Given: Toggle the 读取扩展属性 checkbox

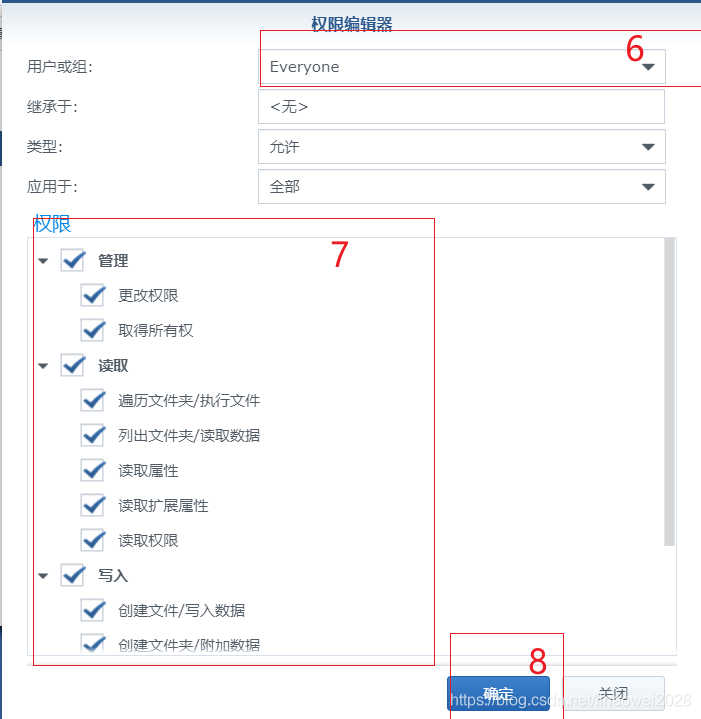Looking at the screenshot, I should [93, 505].
